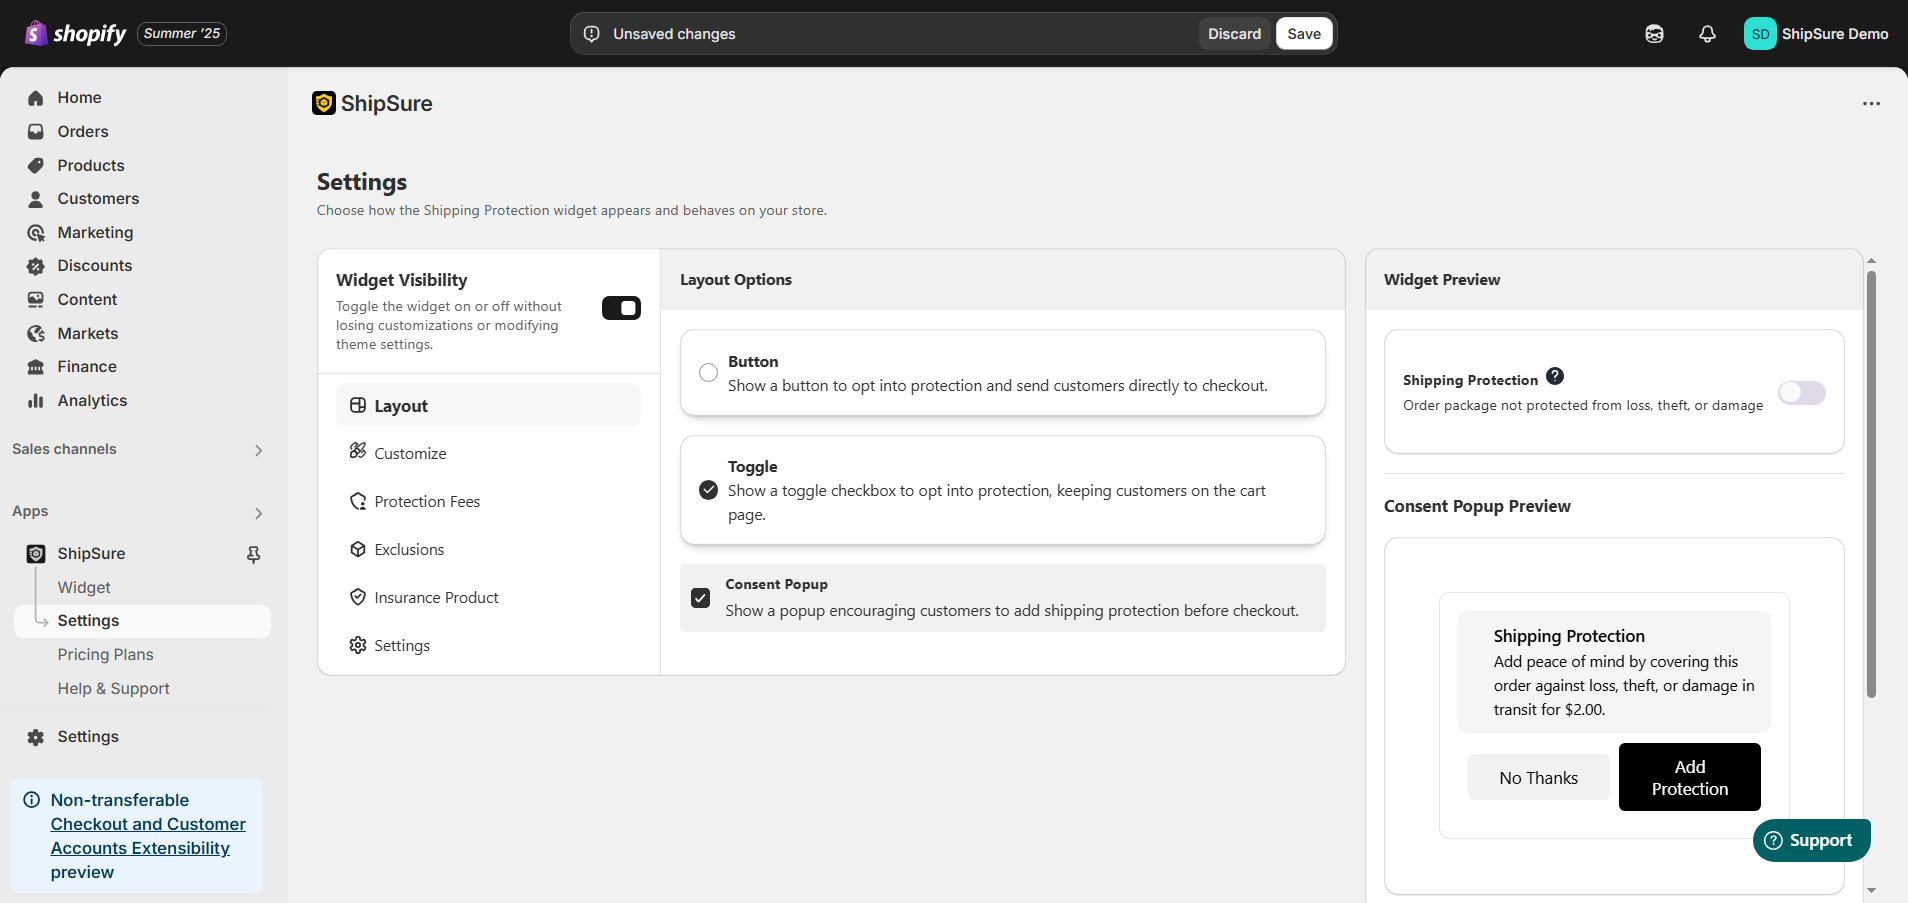1908x903 pixels.
Task: Expand the Apps section chevron
Action: (x=258, y=513)
